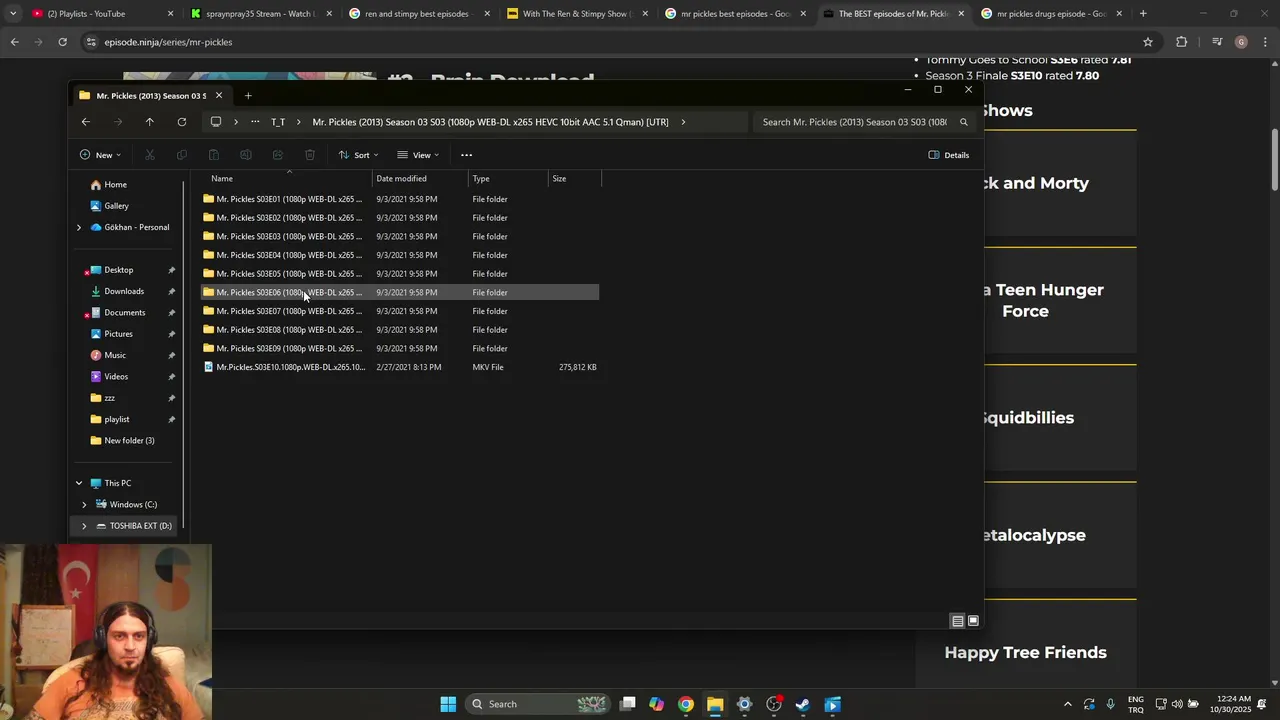
Task: Switch to details list view icon
Action: click(958, 621)
